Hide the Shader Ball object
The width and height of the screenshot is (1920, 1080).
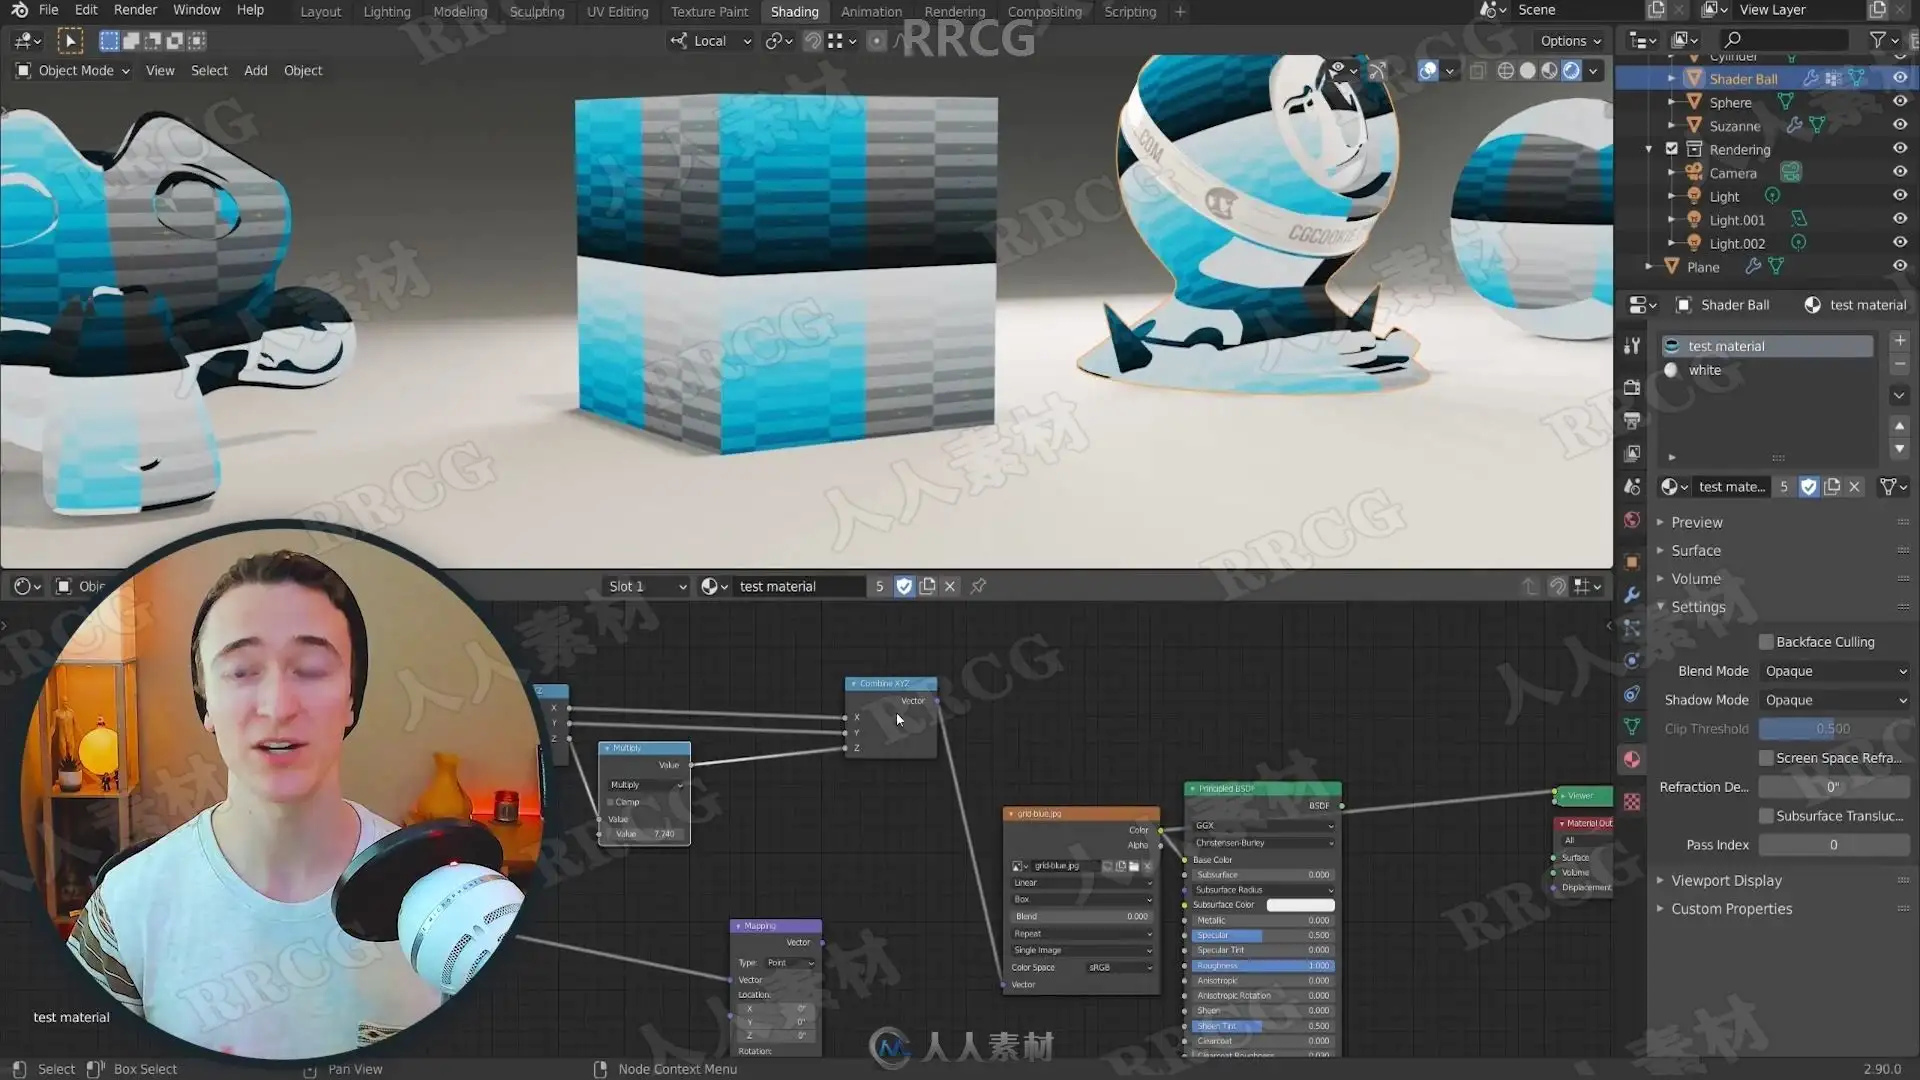1899,78
